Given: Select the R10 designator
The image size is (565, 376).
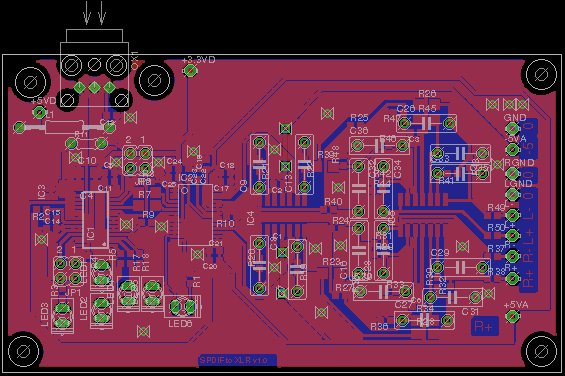Looking at the screenshot, I should point(226,224).
